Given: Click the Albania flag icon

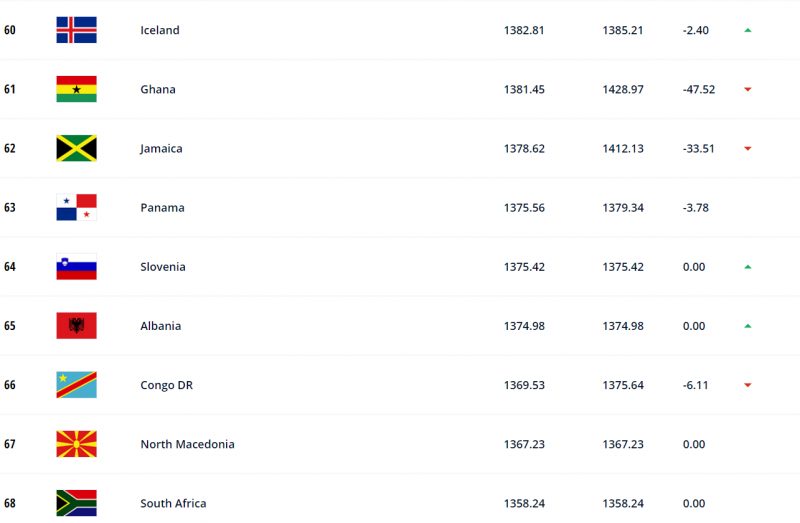Looking at the screenshot, I should 77,326.
